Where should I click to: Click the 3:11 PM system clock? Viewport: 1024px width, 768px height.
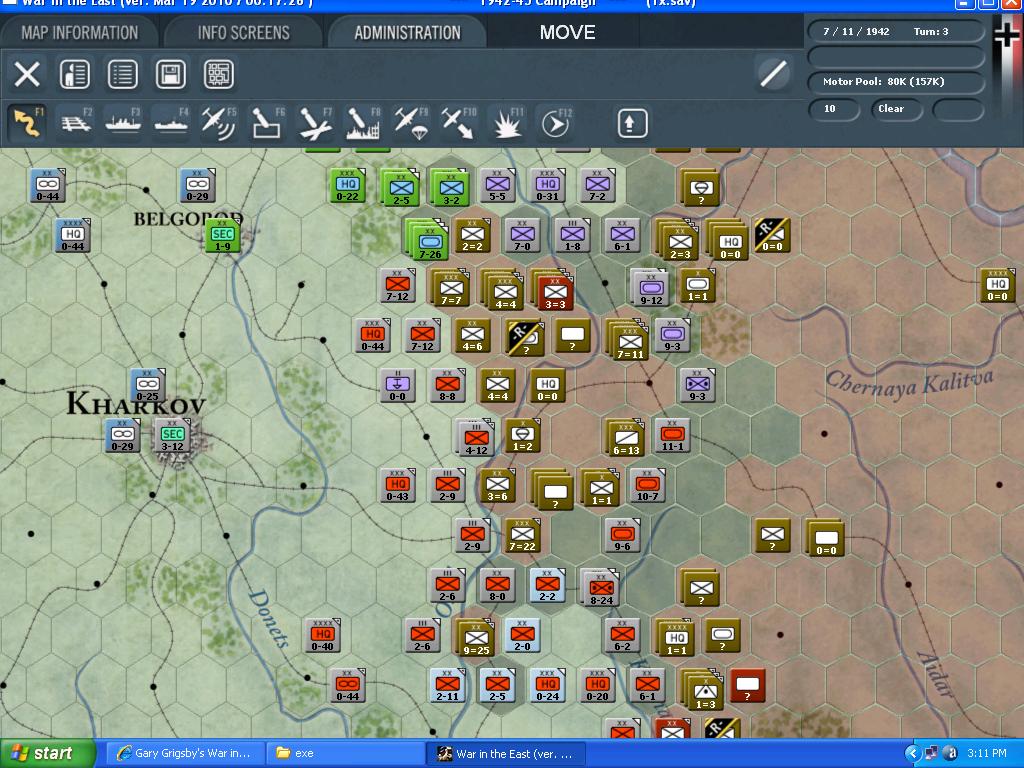pyautogui.click(x=987, y=753)
